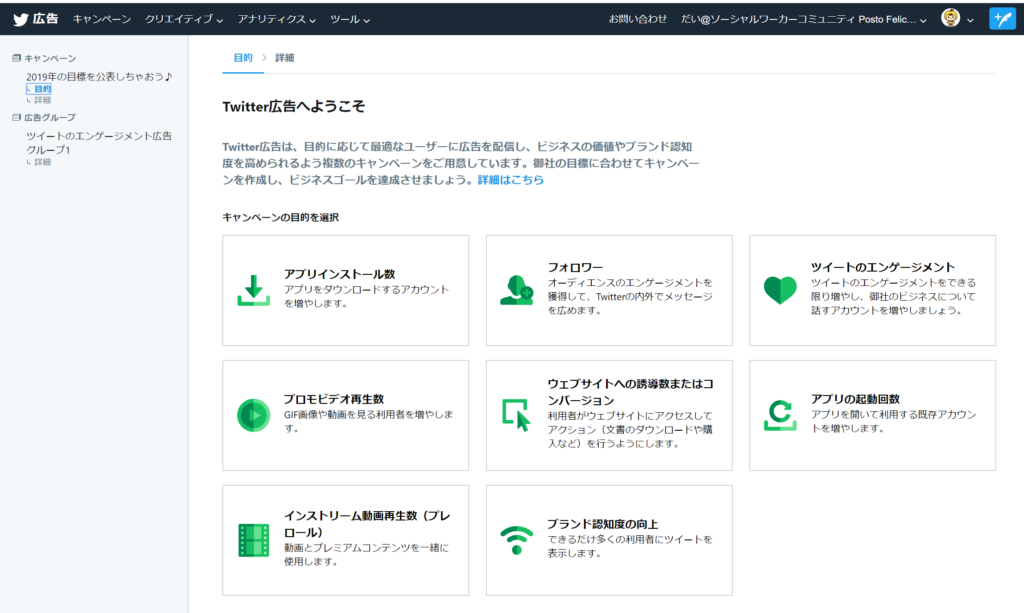Open the クリエイティブ dropdown menu

click(x=184, y=20)
